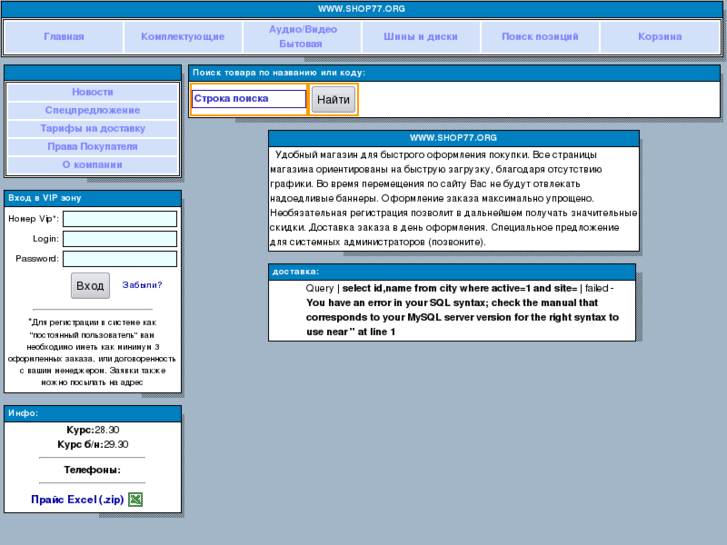Open the Главная navigation tab

click(64, 37)
